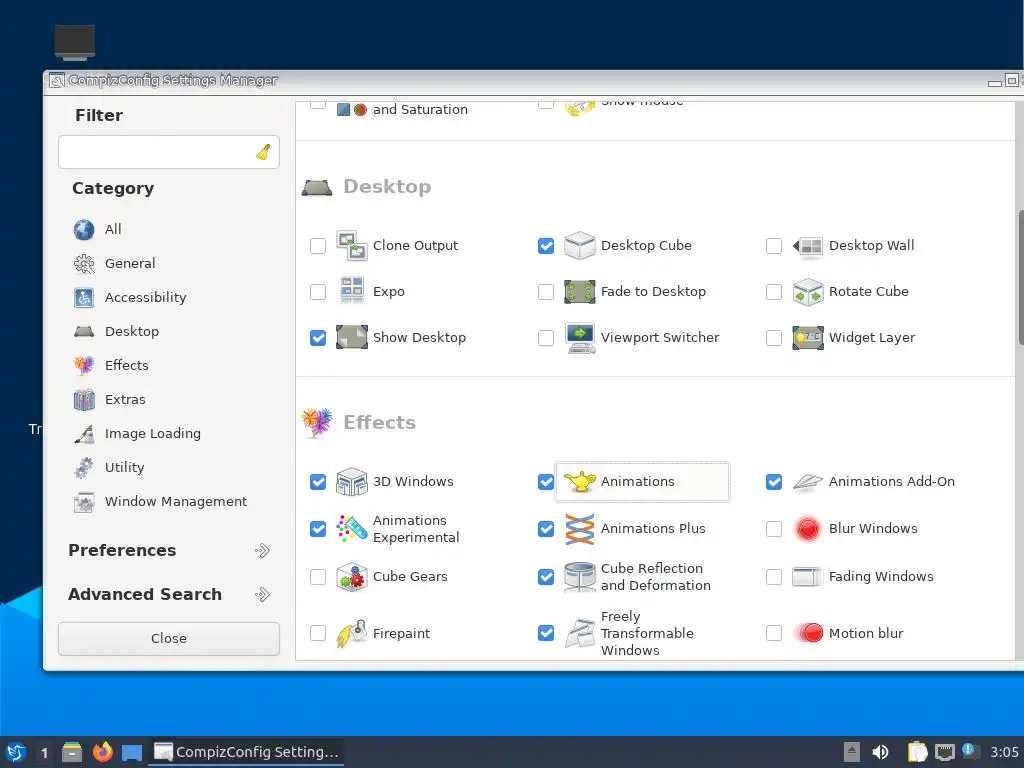Click the Firepaint plugin icon
The width and height of the screenshot is (1024, 768).
(x=351, y=633)
